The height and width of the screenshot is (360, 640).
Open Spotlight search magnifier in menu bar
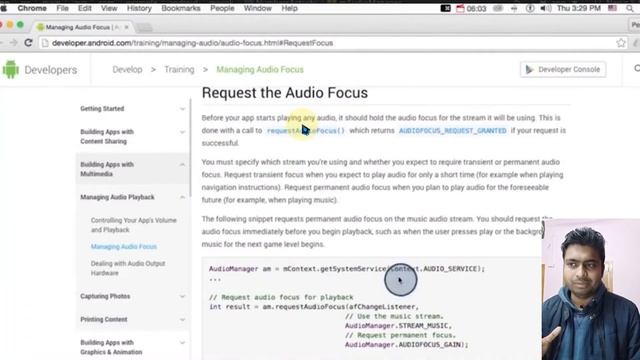coord(630,8)
